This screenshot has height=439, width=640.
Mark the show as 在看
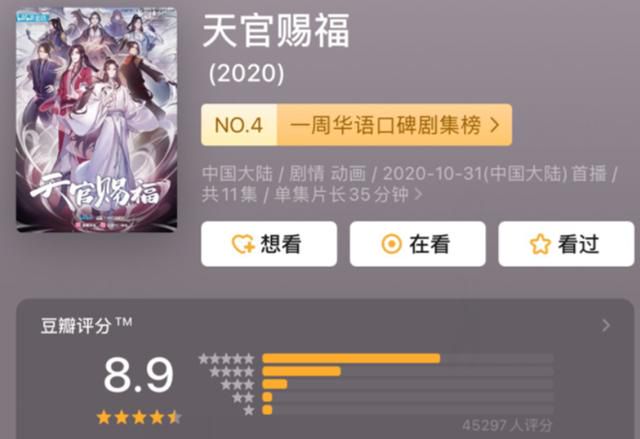pos(418,244)
